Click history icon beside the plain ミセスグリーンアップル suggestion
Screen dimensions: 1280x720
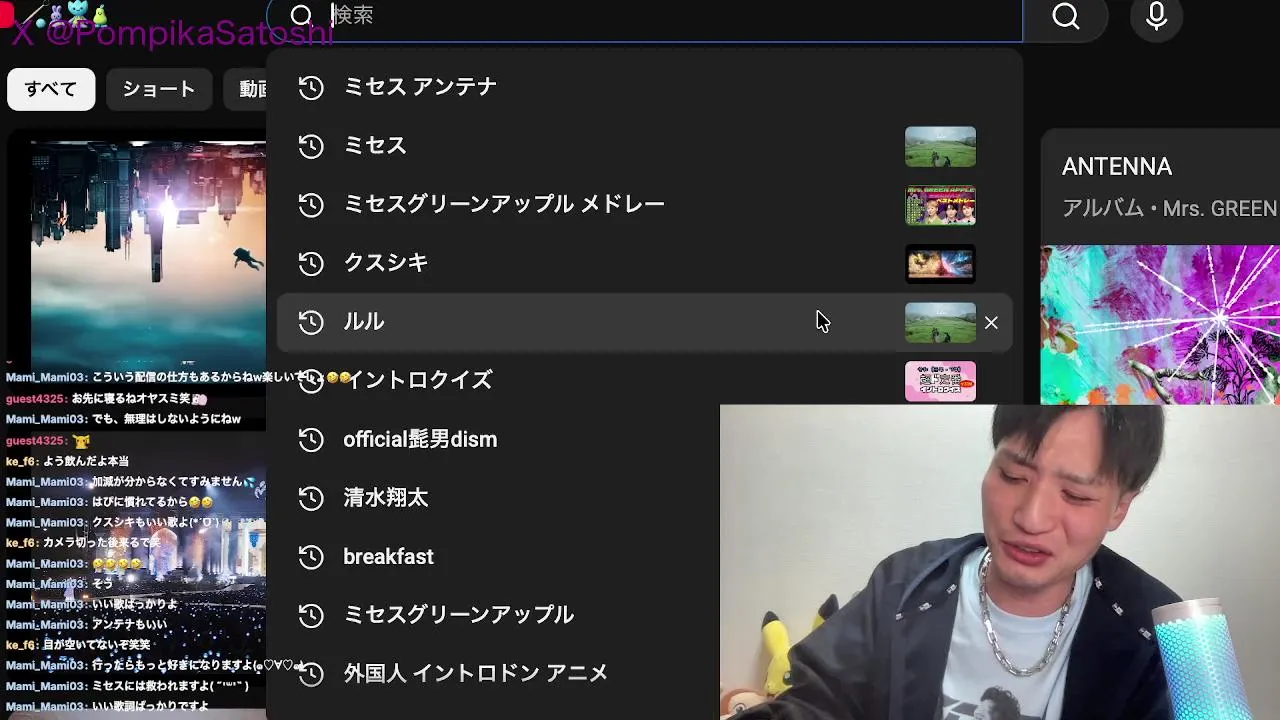tap(311, 615)
